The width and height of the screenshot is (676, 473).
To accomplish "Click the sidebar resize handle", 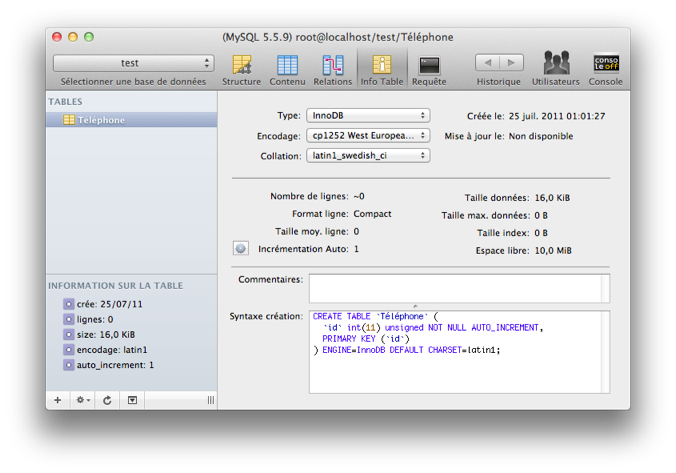I will [x=210, y=400].
